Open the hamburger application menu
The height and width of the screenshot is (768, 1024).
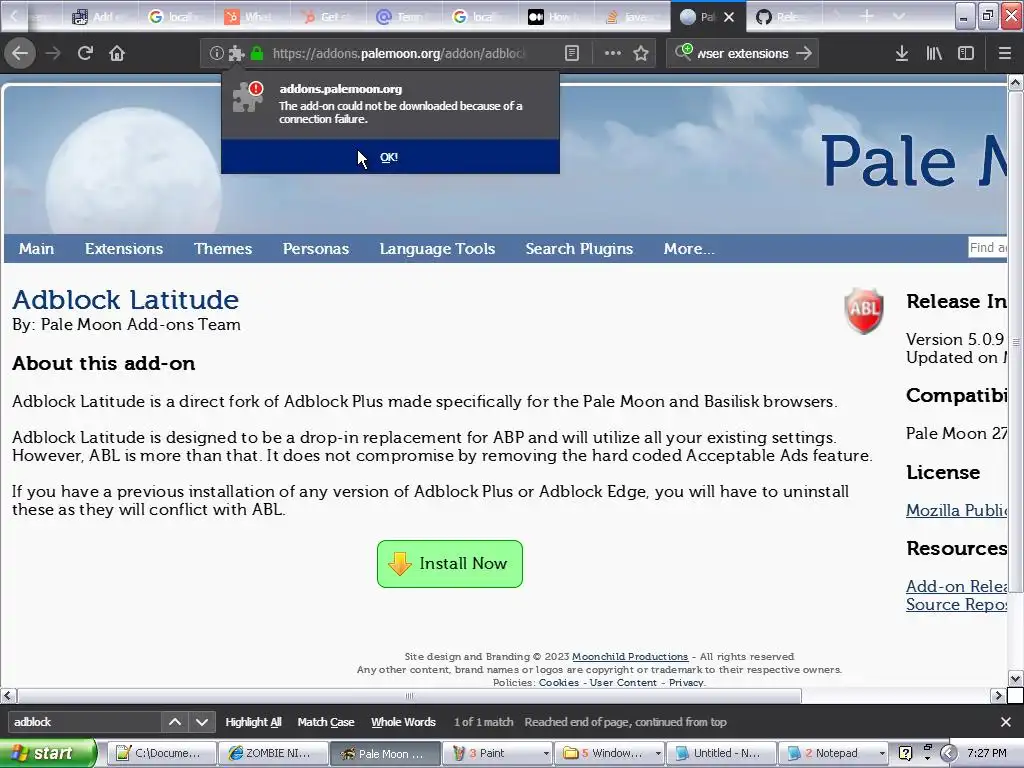[1004, 54]
